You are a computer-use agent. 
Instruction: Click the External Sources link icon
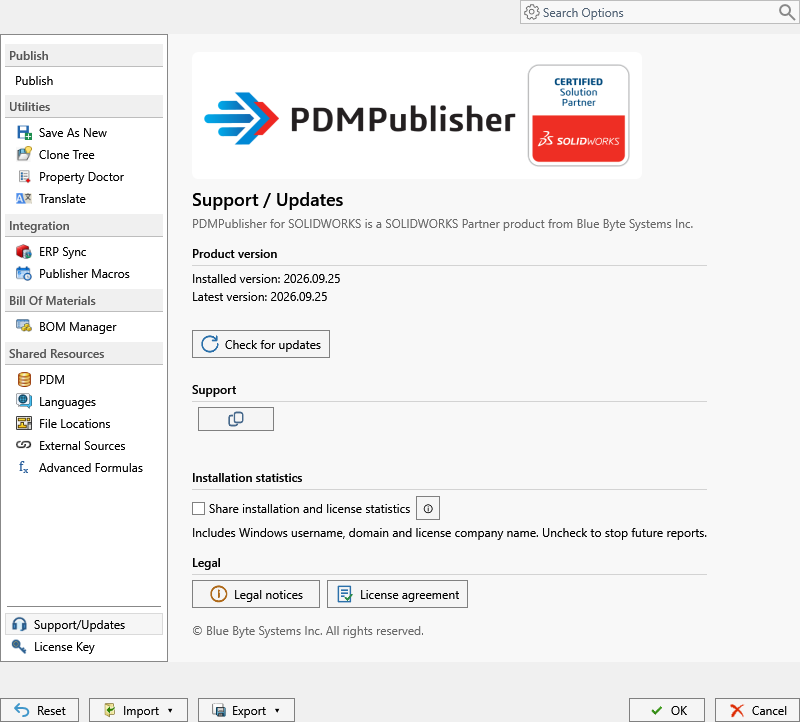click(x=24, y=445)
